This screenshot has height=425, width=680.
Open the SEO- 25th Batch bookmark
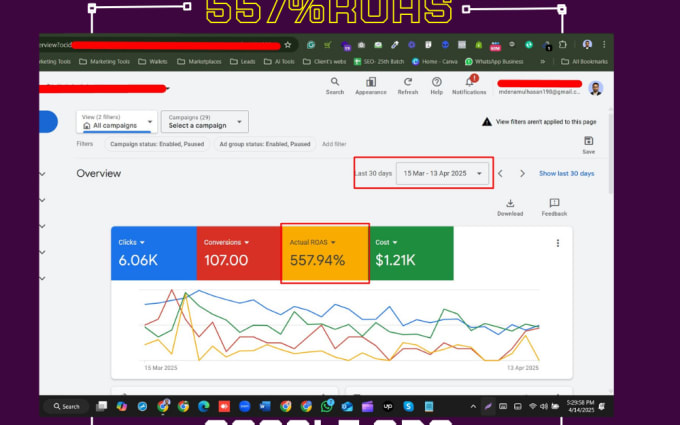tap(379, 62)
